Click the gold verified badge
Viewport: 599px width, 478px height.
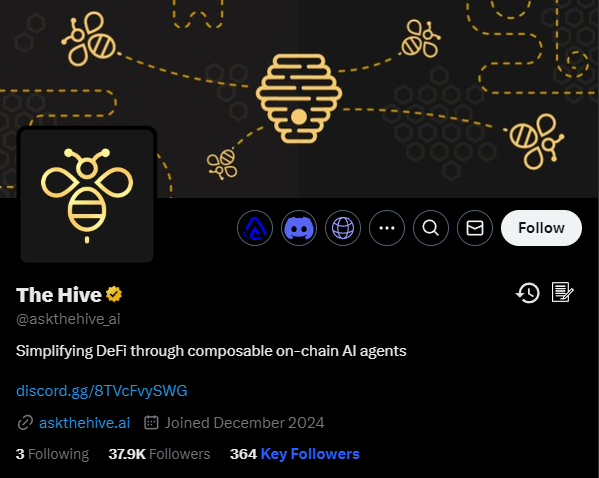click(114, 295)
